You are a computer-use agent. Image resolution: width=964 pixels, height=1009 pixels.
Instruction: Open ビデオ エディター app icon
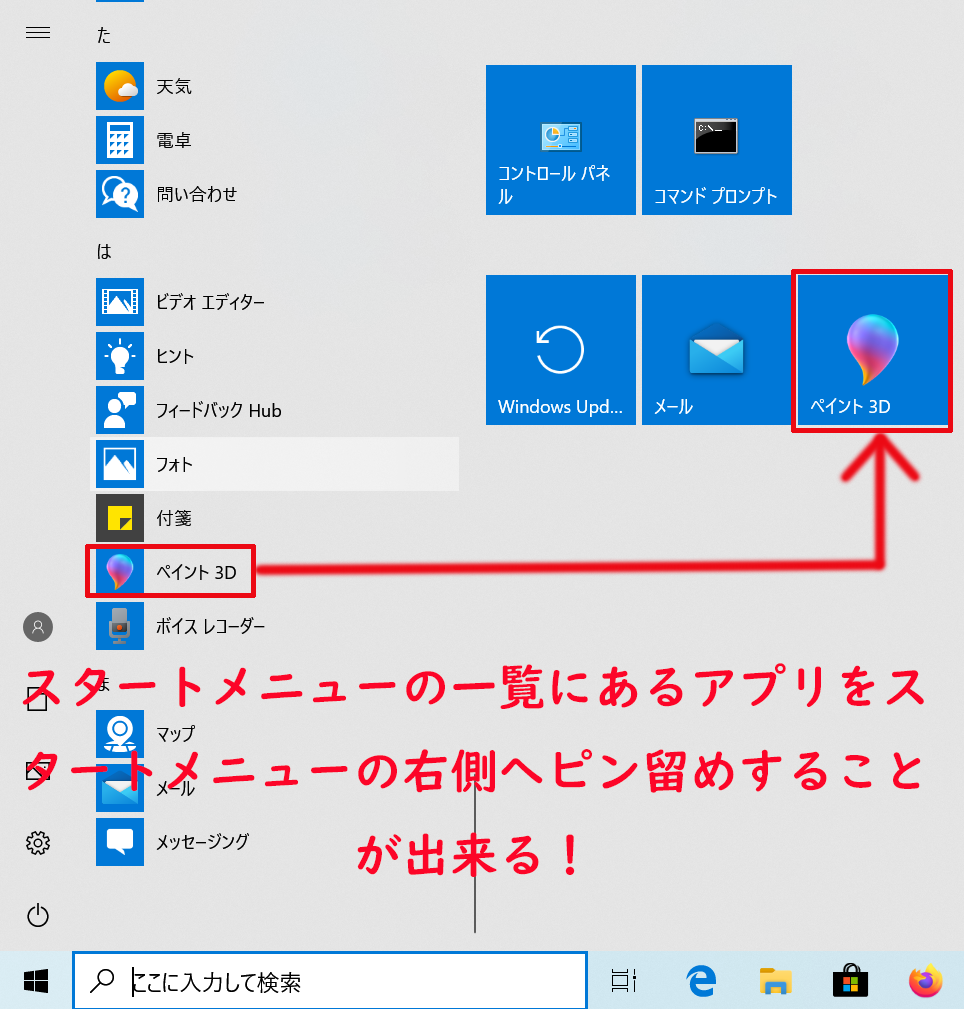(x=120, y=302)
